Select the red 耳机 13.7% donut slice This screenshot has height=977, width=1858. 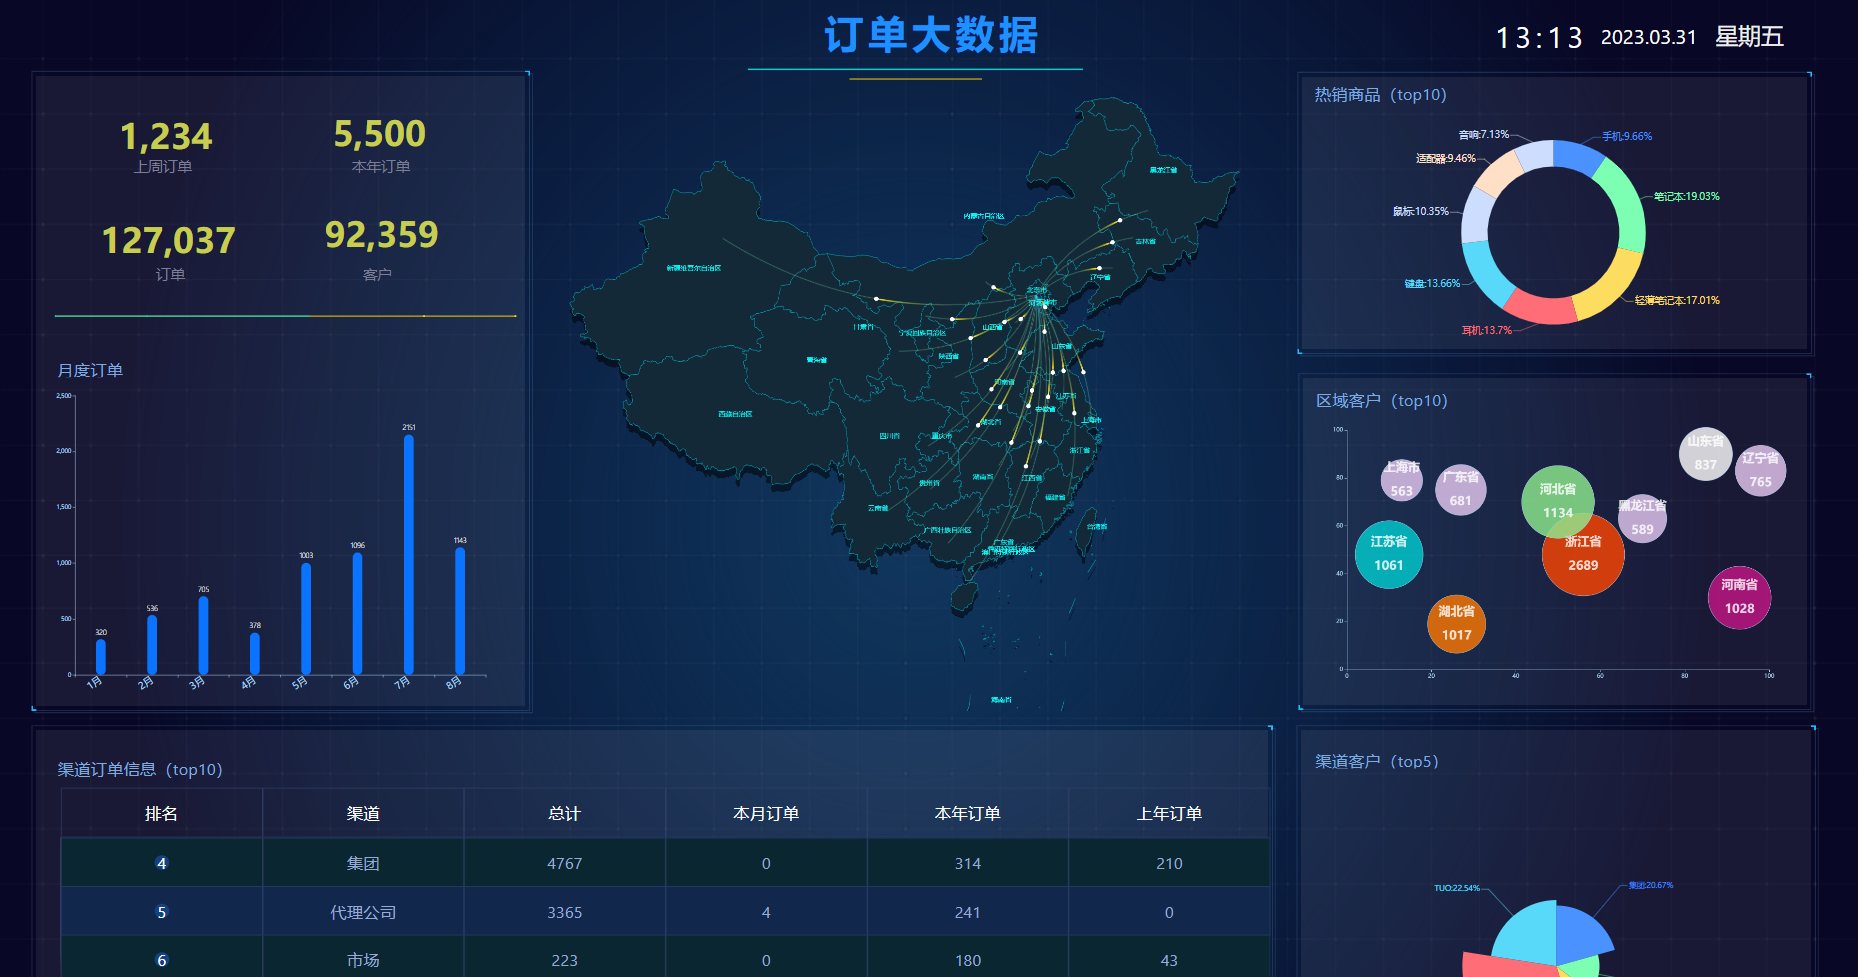click(1538, 309)
